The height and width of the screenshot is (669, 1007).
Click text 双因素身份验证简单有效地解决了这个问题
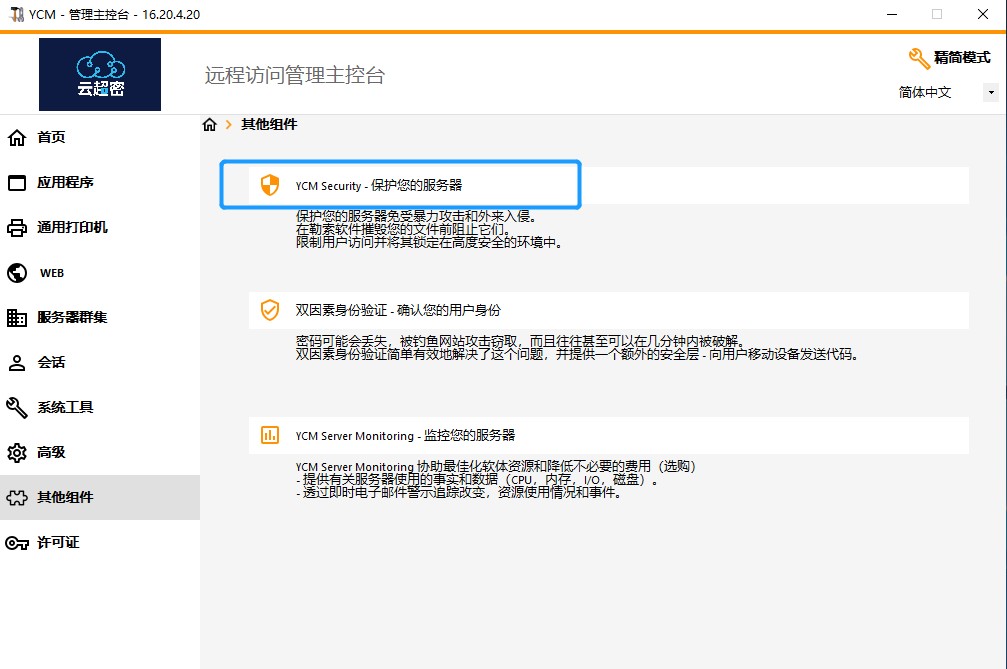419,354
